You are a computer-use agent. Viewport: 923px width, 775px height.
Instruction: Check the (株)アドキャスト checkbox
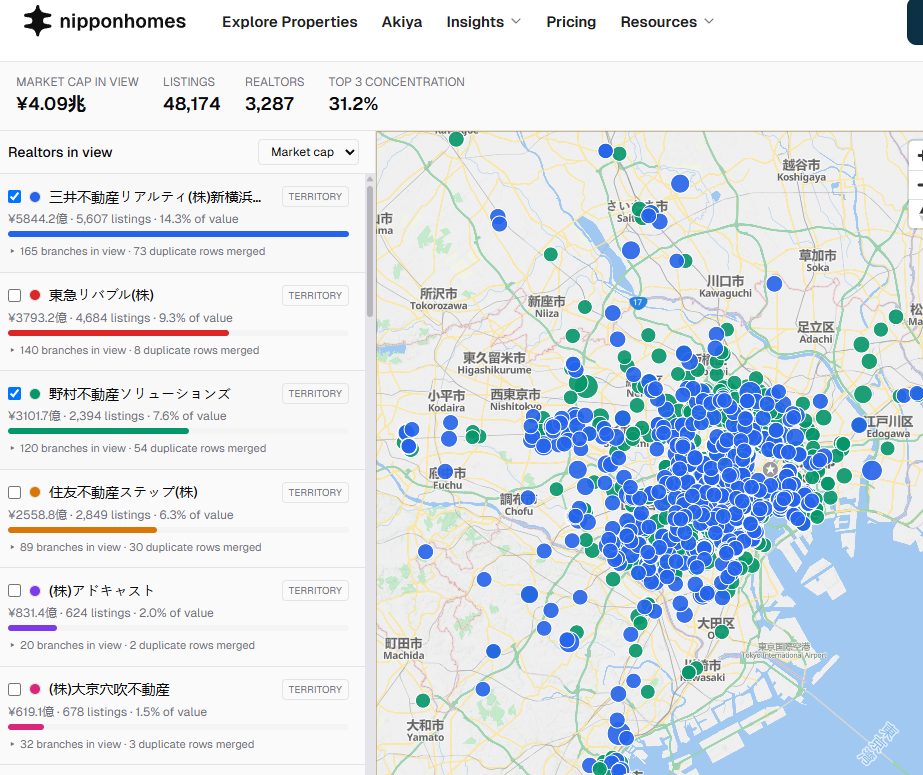(x=15, y=591)
